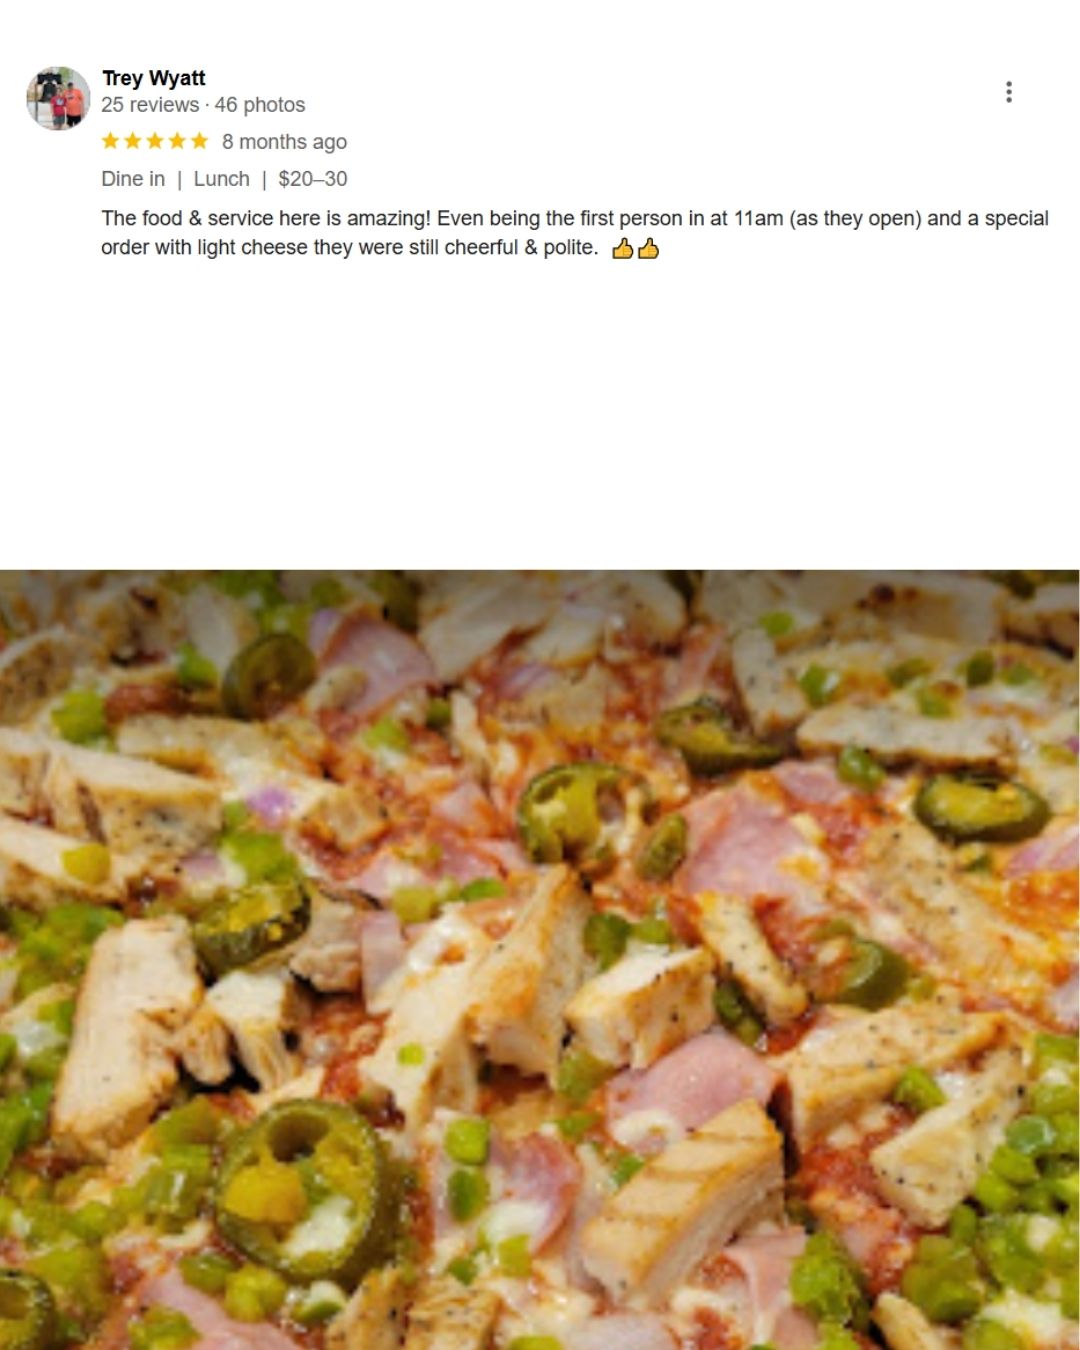
Task: Click the second gold rating star
Action: [132, 141]
